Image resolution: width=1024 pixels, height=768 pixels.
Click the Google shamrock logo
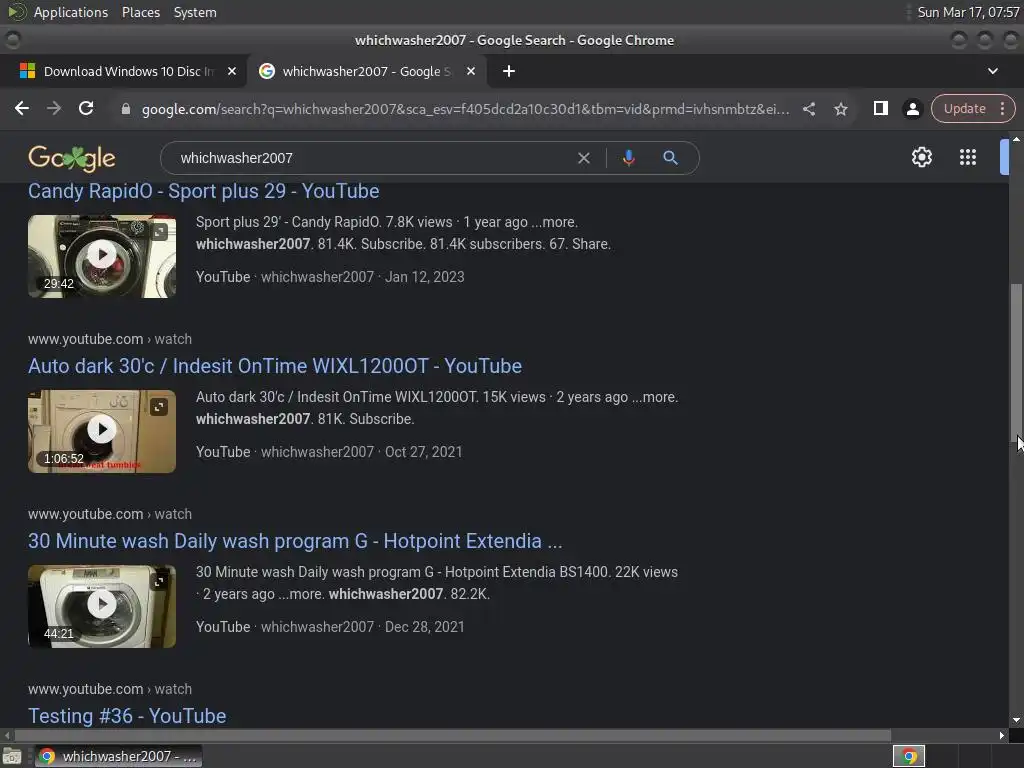71,158
